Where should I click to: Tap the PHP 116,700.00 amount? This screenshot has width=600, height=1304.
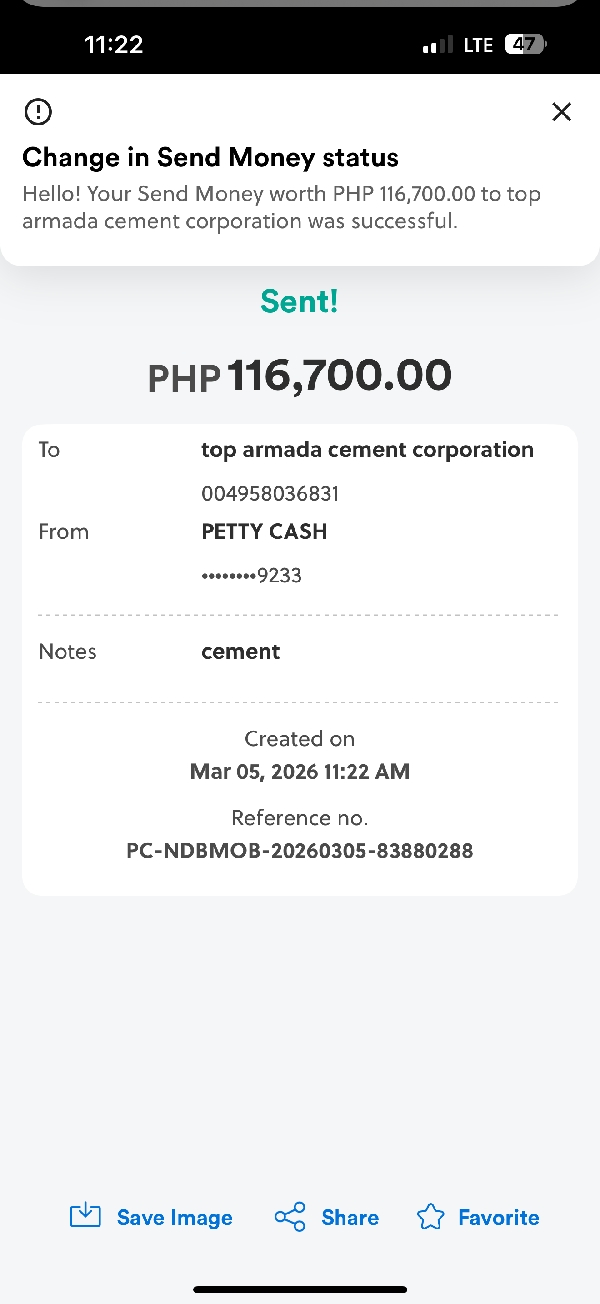tap(299, 376)
